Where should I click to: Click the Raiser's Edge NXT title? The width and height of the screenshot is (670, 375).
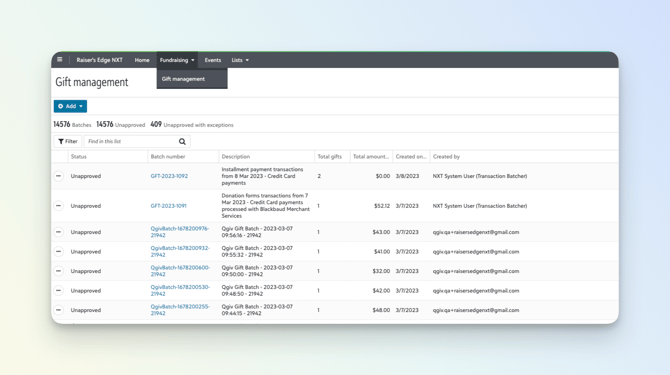pos(100,60)
